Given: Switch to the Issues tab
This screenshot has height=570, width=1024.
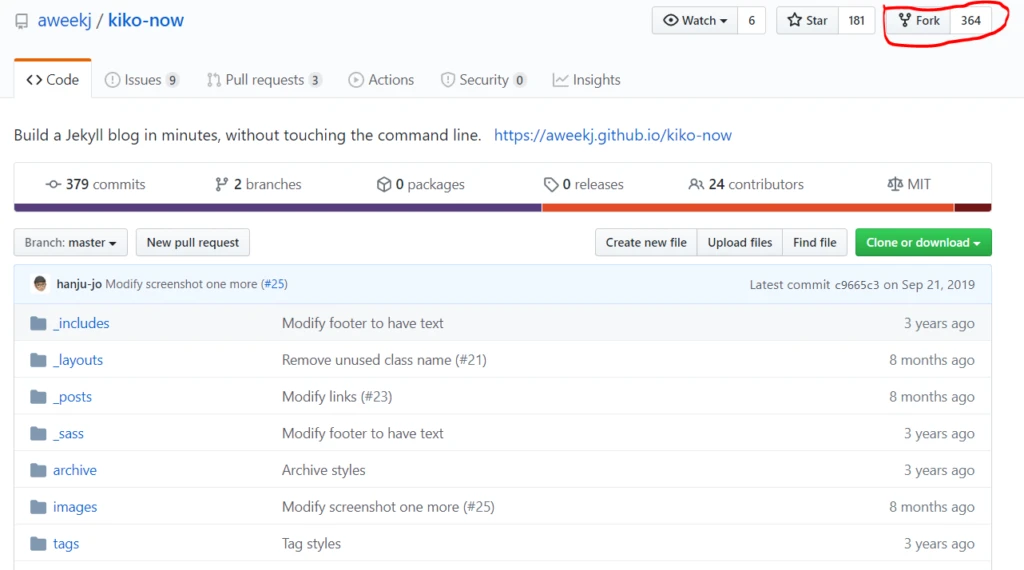Looking at the screenshot, I should click(x=141, y=80).
